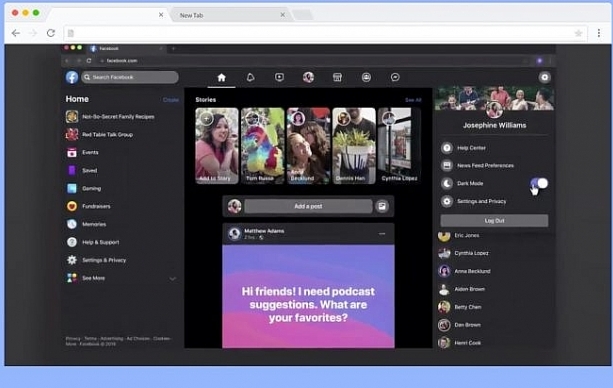The image size is (613, 388).
Task: Click See All stories link
Action: [413, 100]
